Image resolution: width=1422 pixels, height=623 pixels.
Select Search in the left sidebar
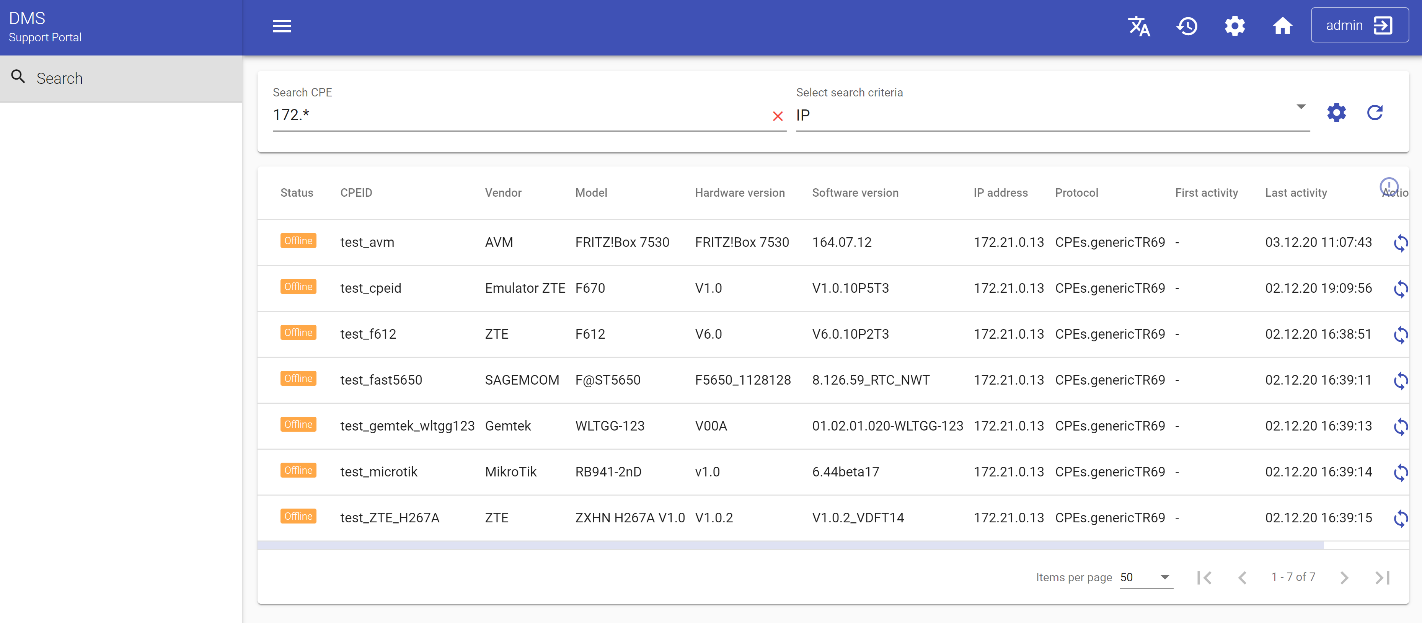coord(60,79)
